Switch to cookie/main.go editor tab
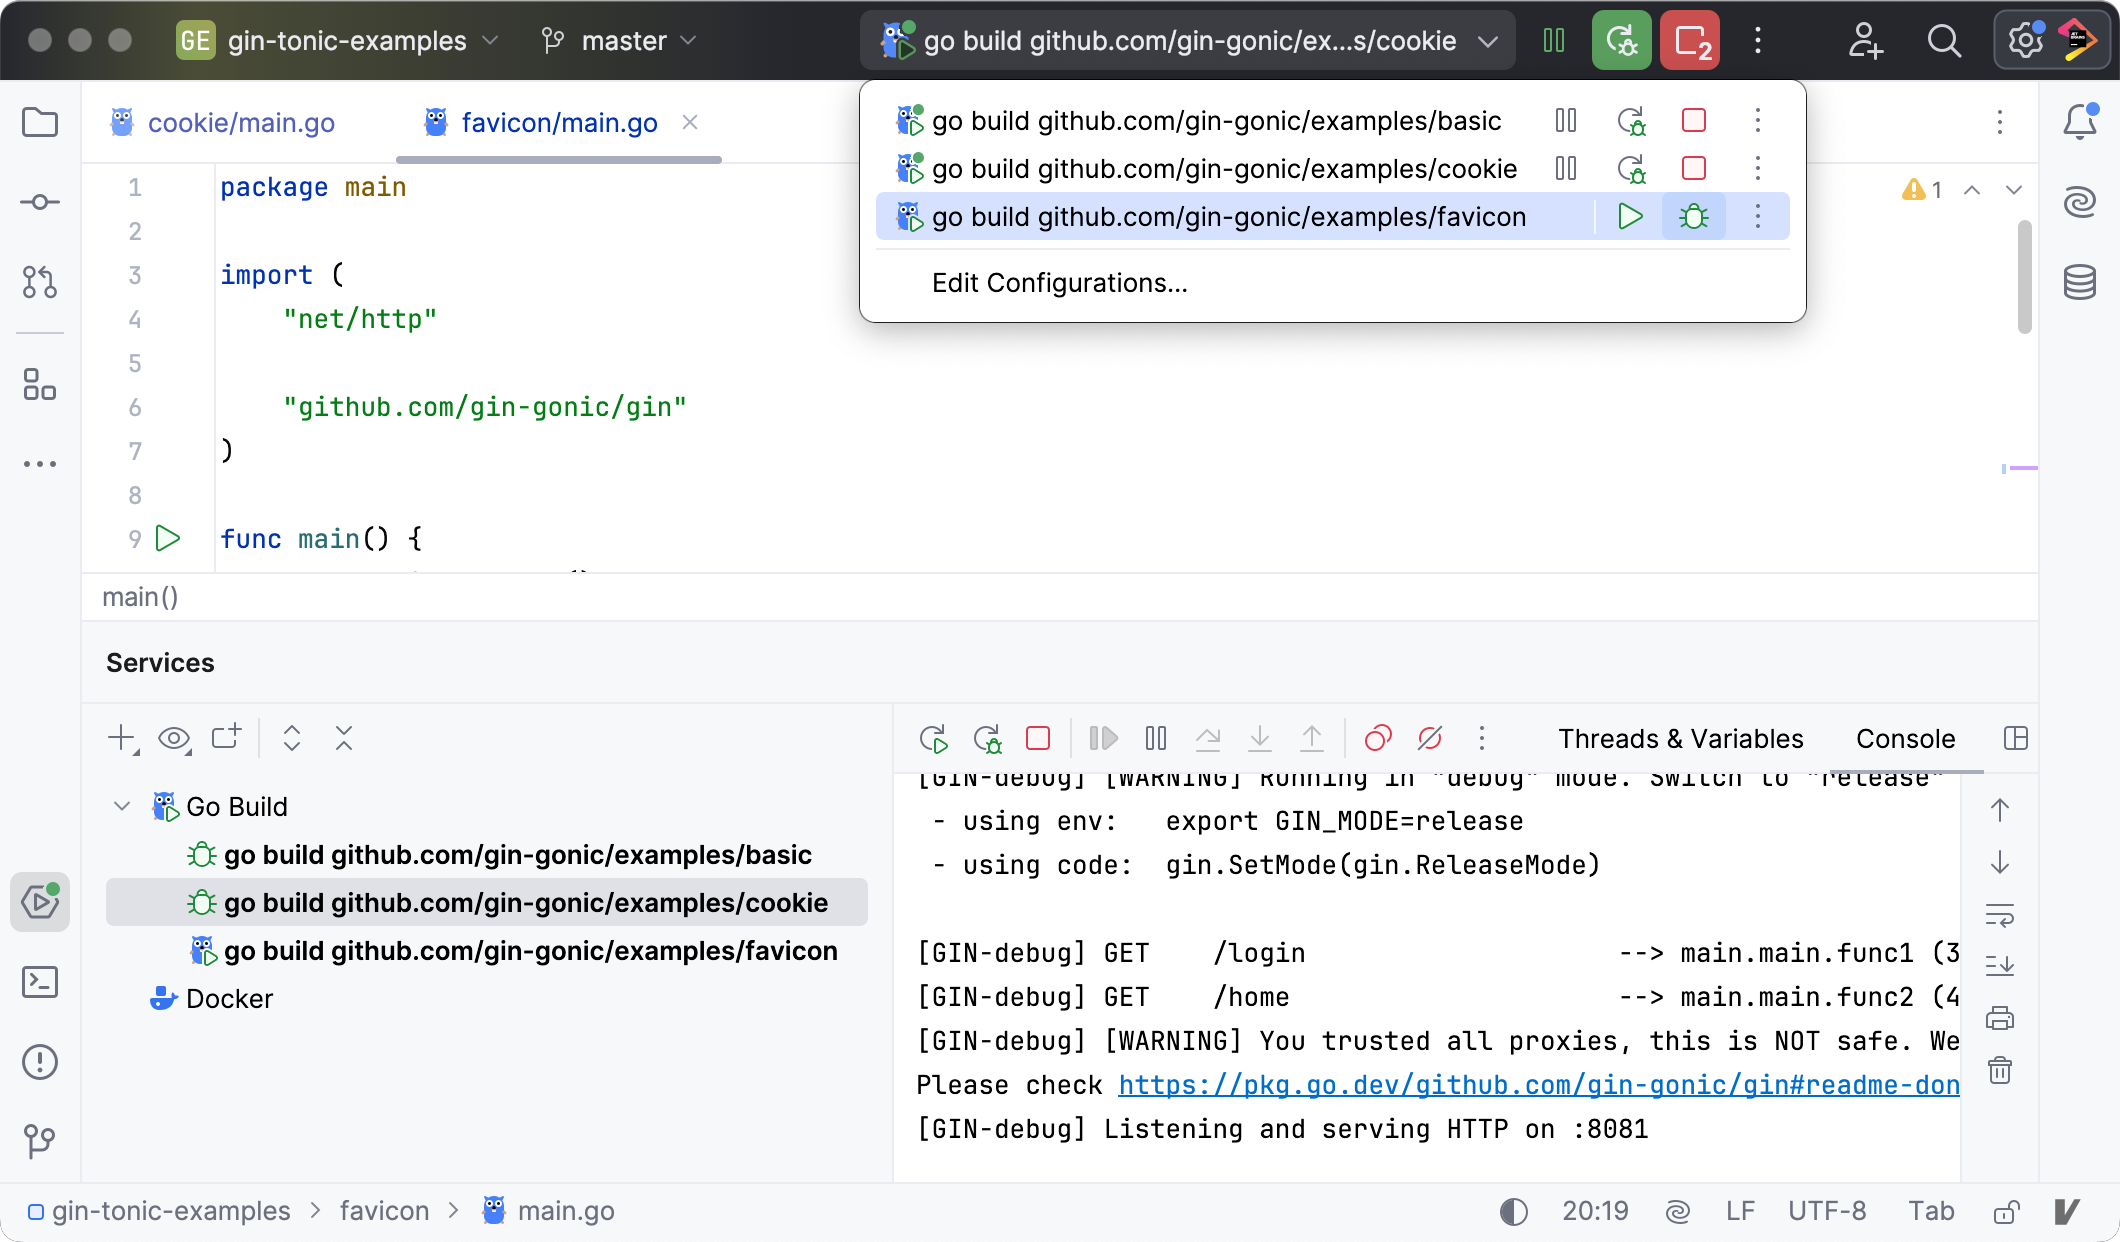The image size is (2120, 1242). pyautogui.click(x=240, y=123)
